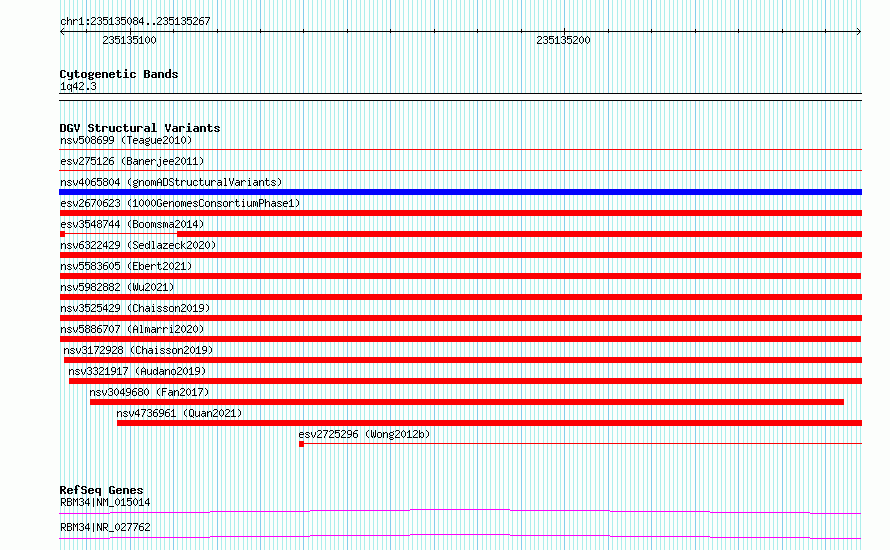Image resolution: width=890 pixels, height=550 pixels.
Task: Click the thin red line of esv2725296
Action: 583,444
